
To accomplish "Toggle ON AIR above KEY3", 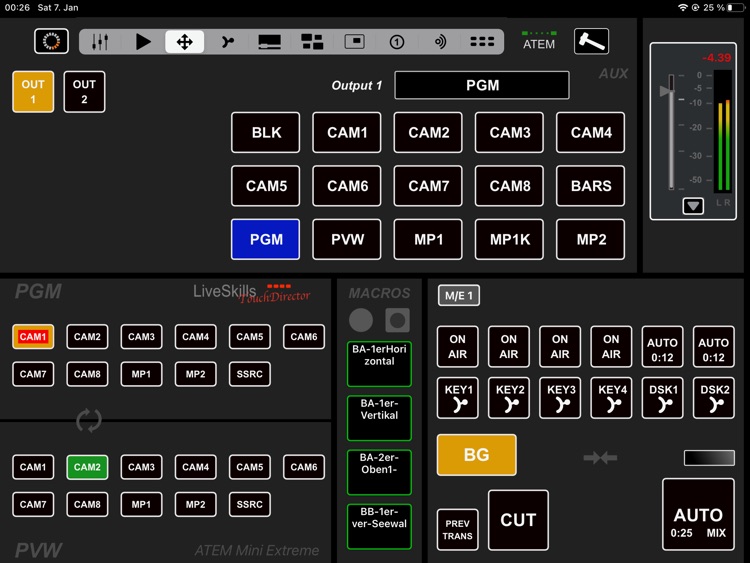I will 560,347.
